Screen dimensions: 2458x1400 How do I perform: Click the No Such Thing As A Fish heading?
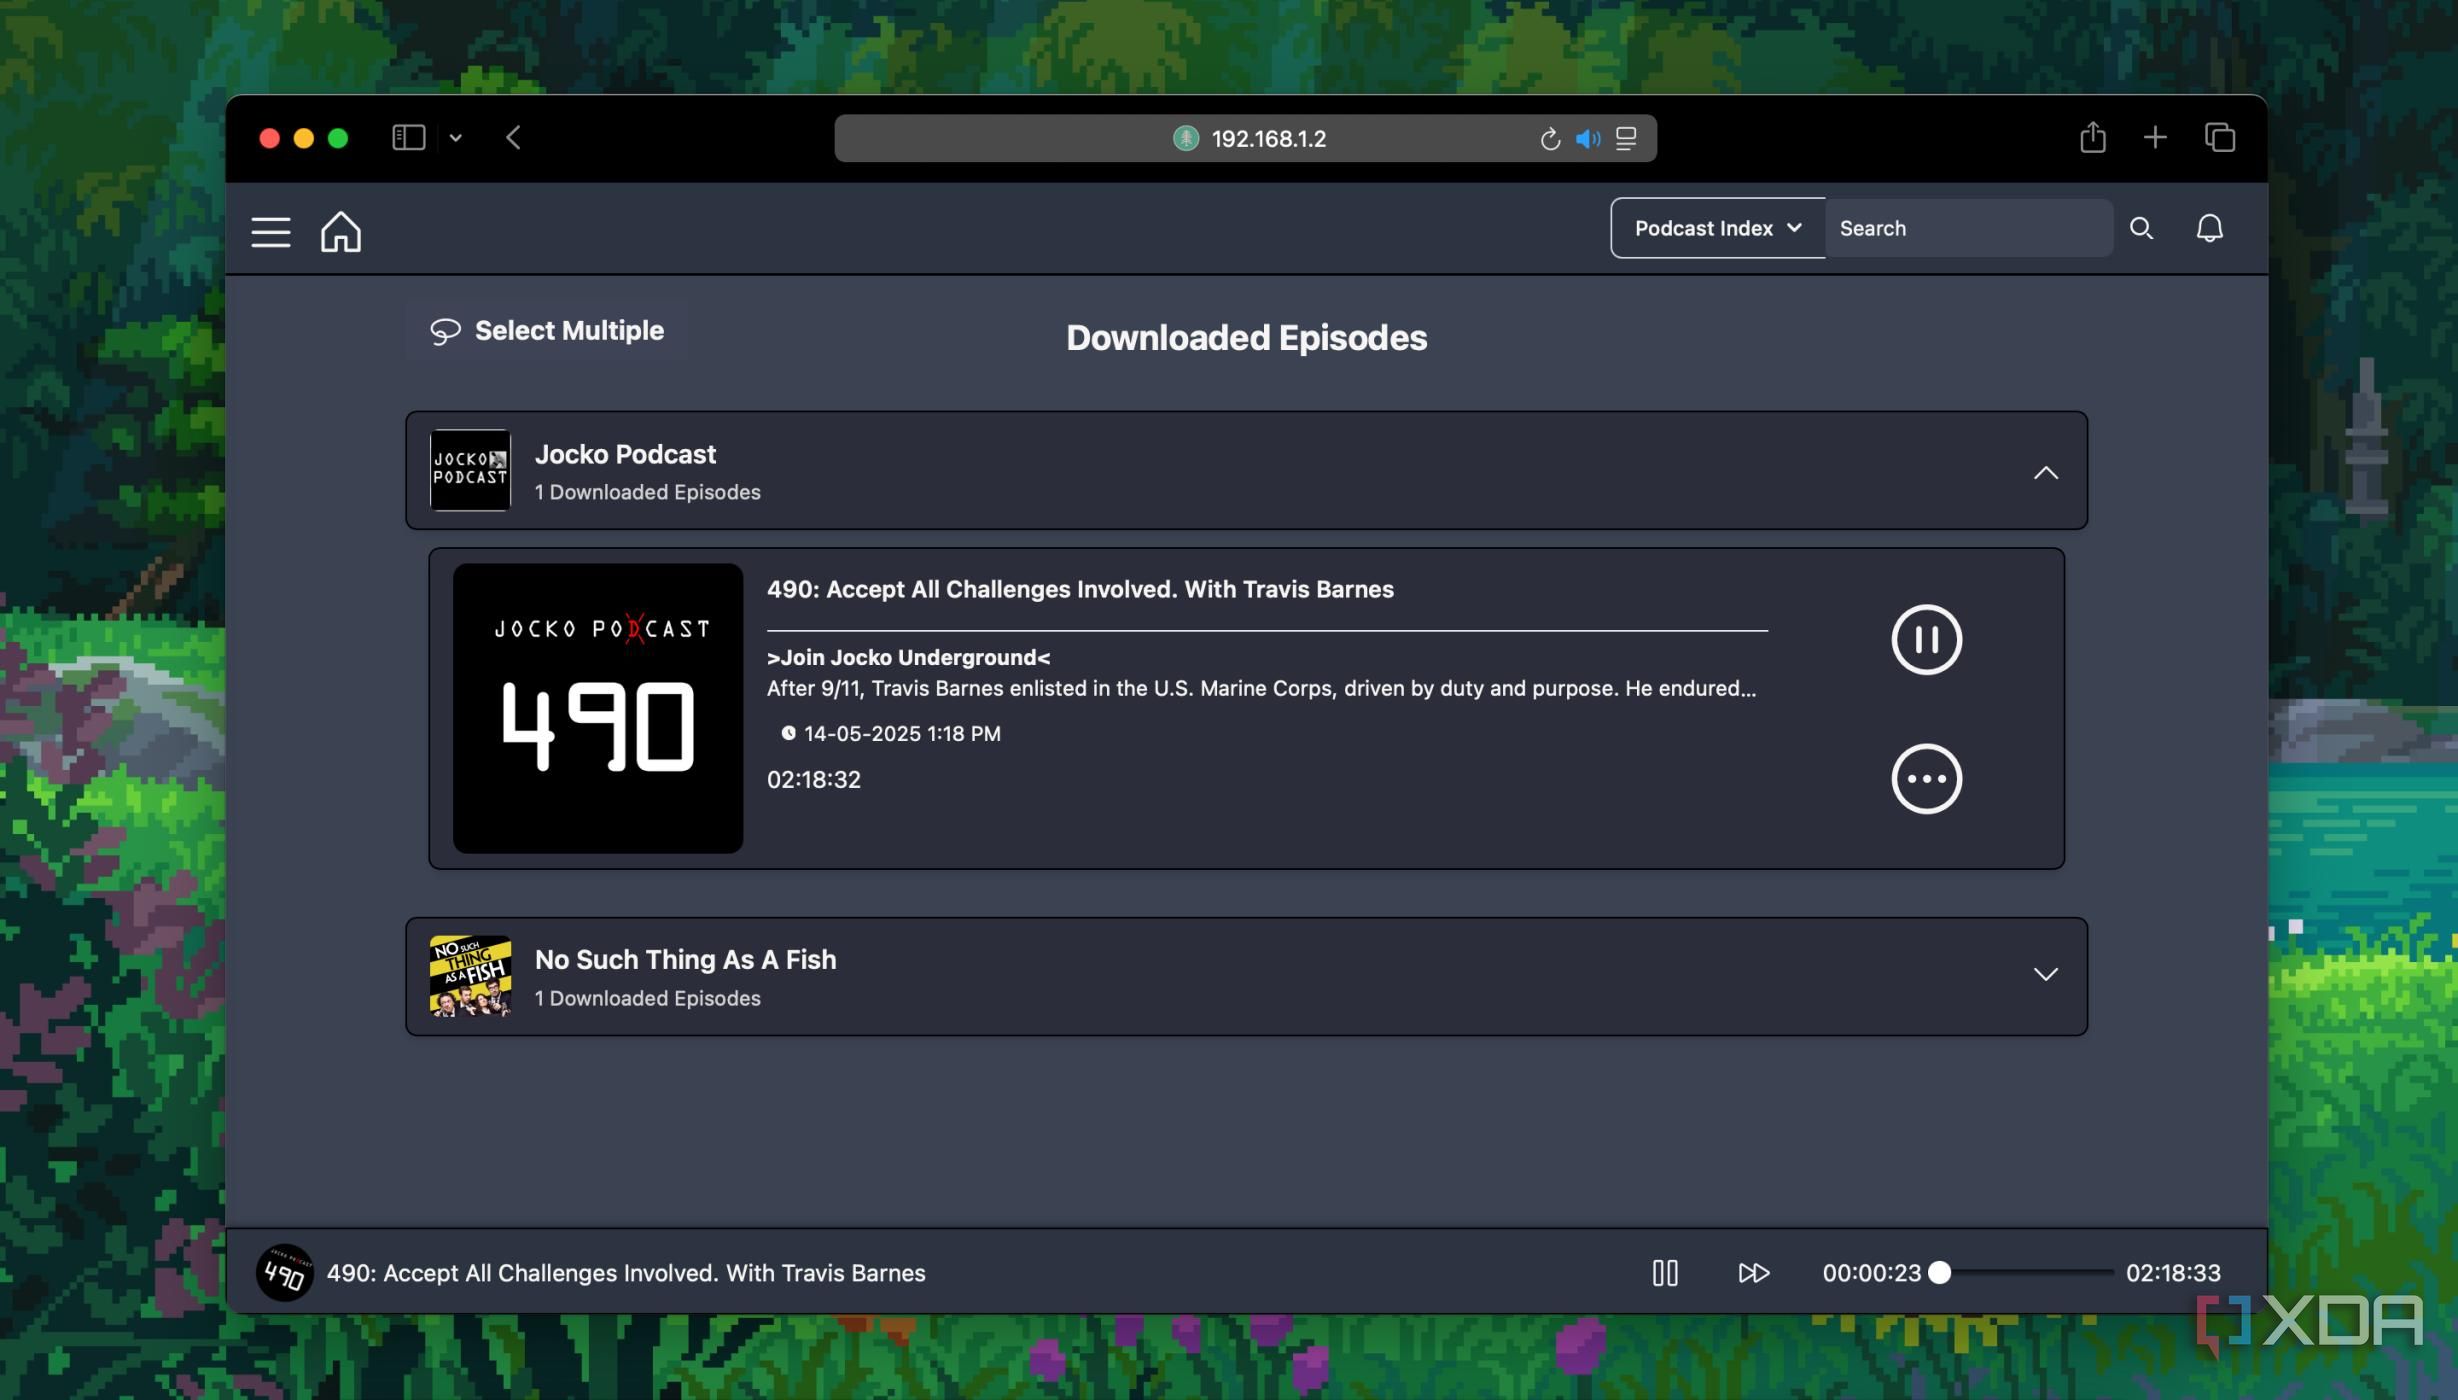click(x=685, y=959)
